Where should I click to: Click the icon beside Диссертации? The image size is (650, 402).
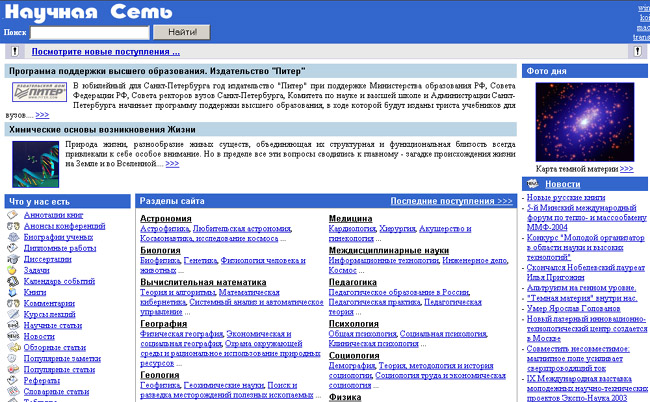click(x=11, y=259)
